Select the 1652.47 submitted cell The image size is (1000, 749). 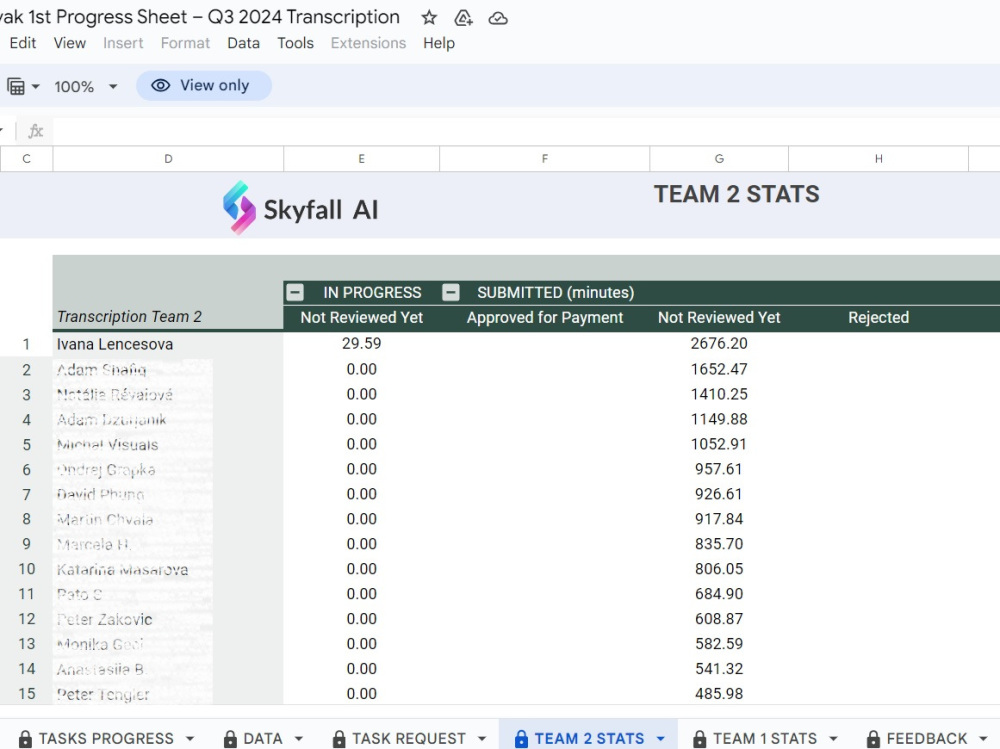[719, 369]
